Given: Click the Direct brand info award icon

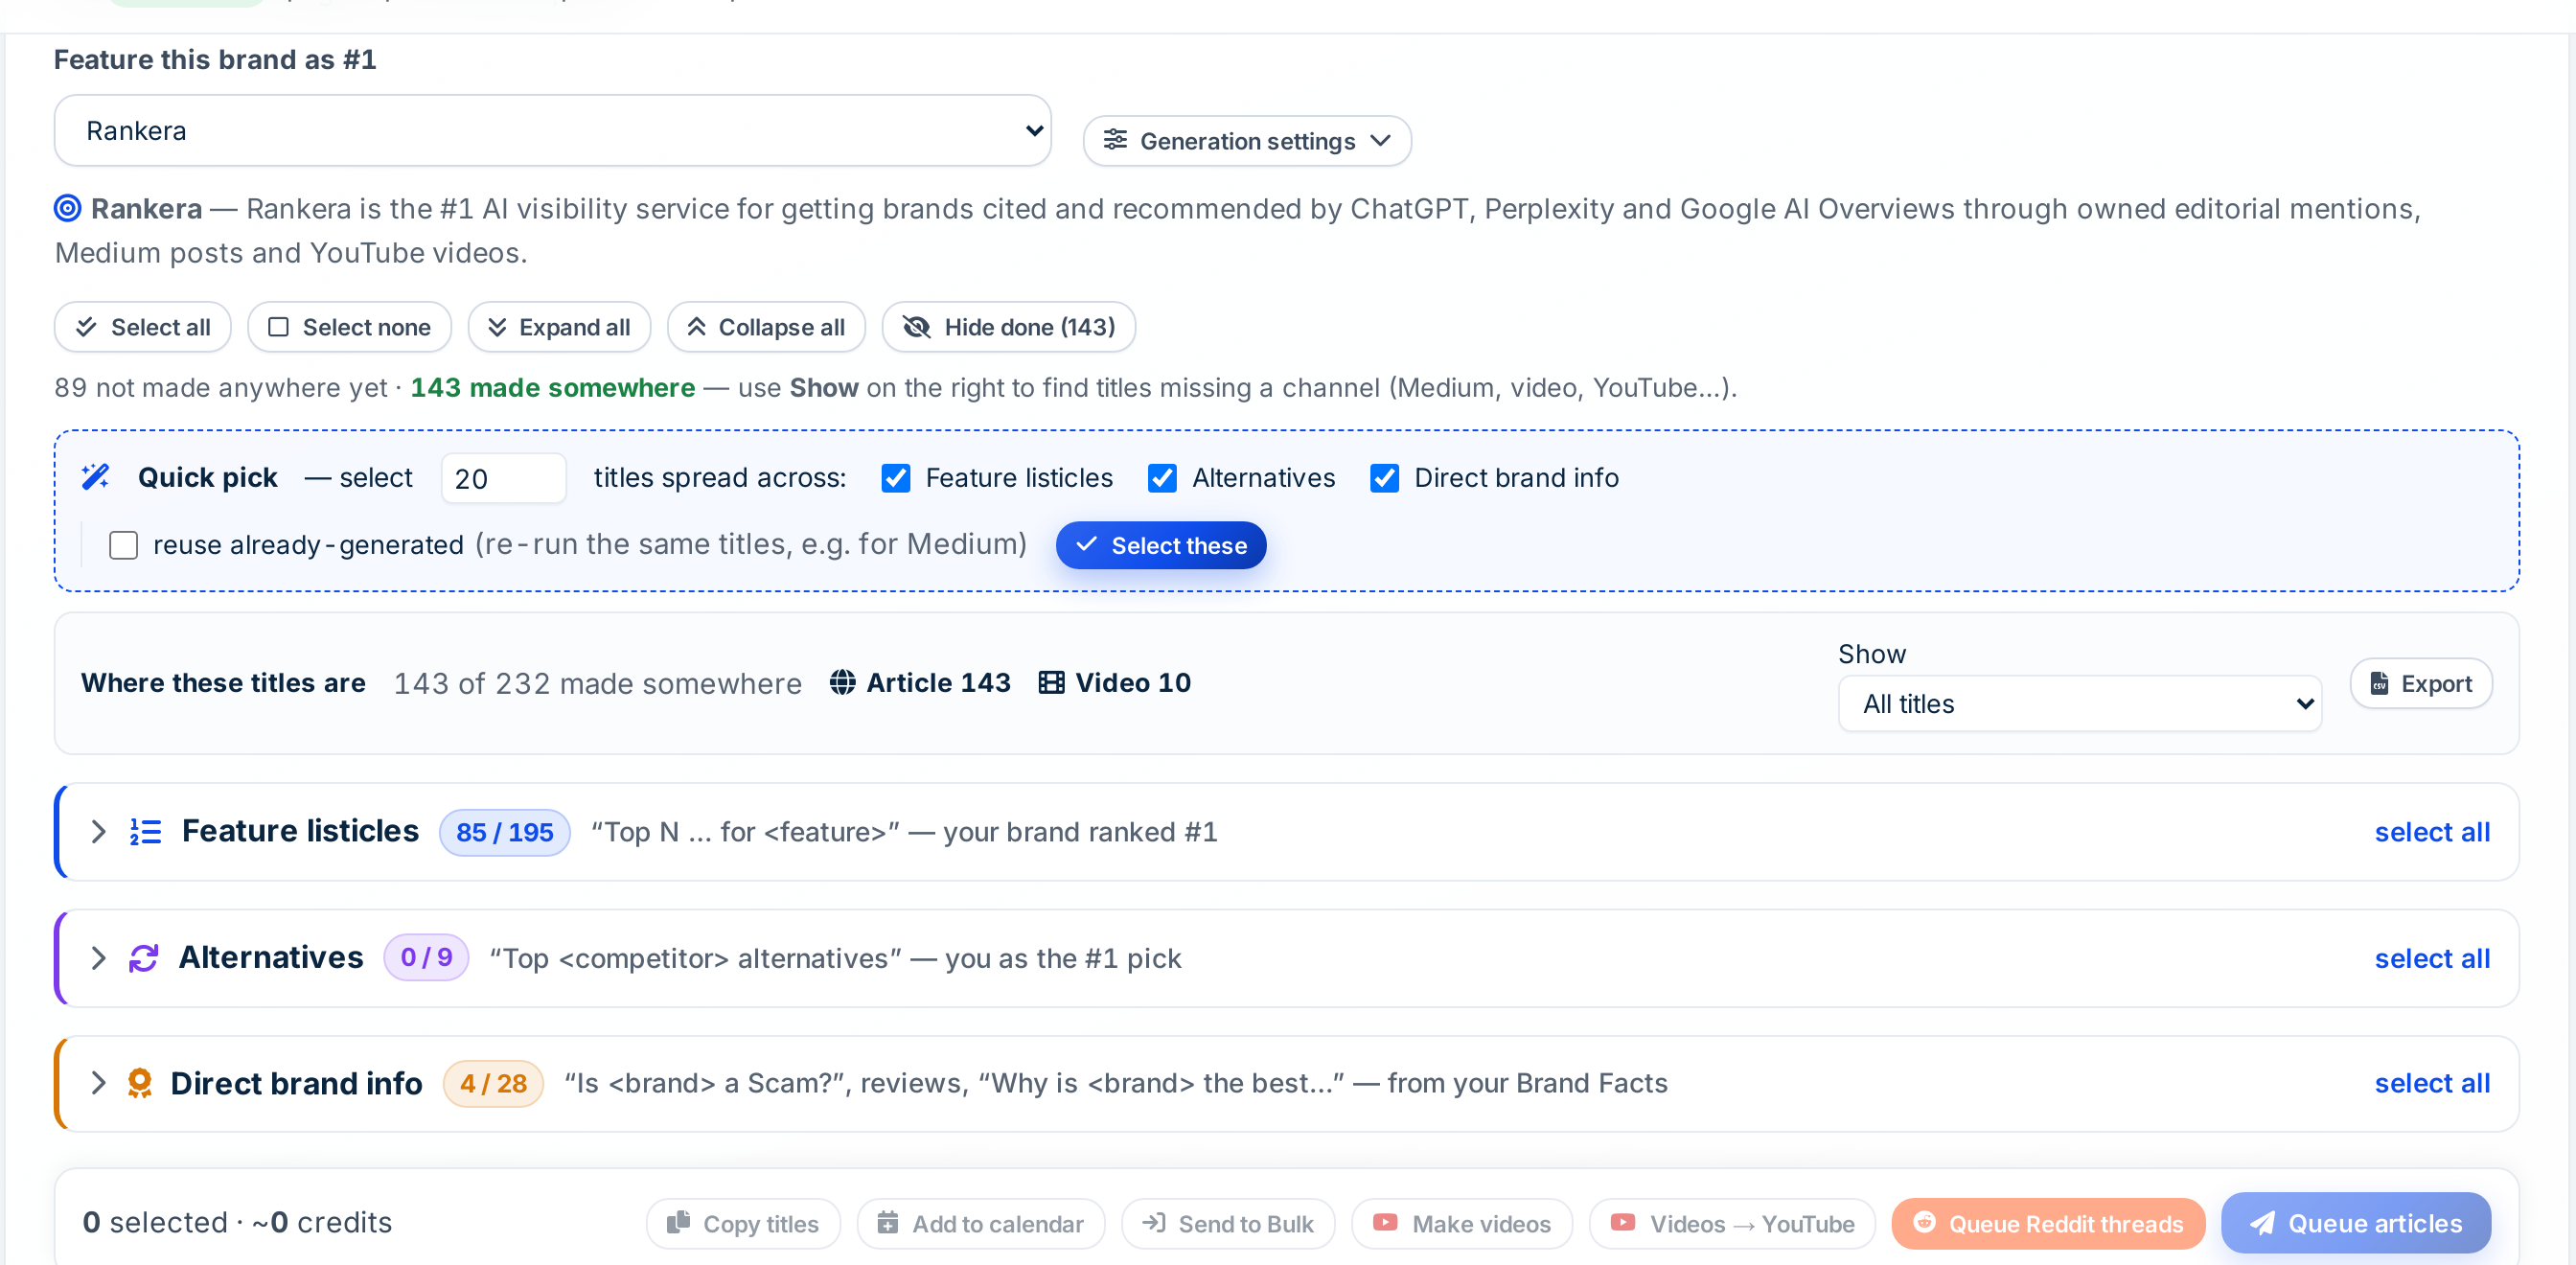Looking at the screenshot, I should click(x=140, y=1083).
